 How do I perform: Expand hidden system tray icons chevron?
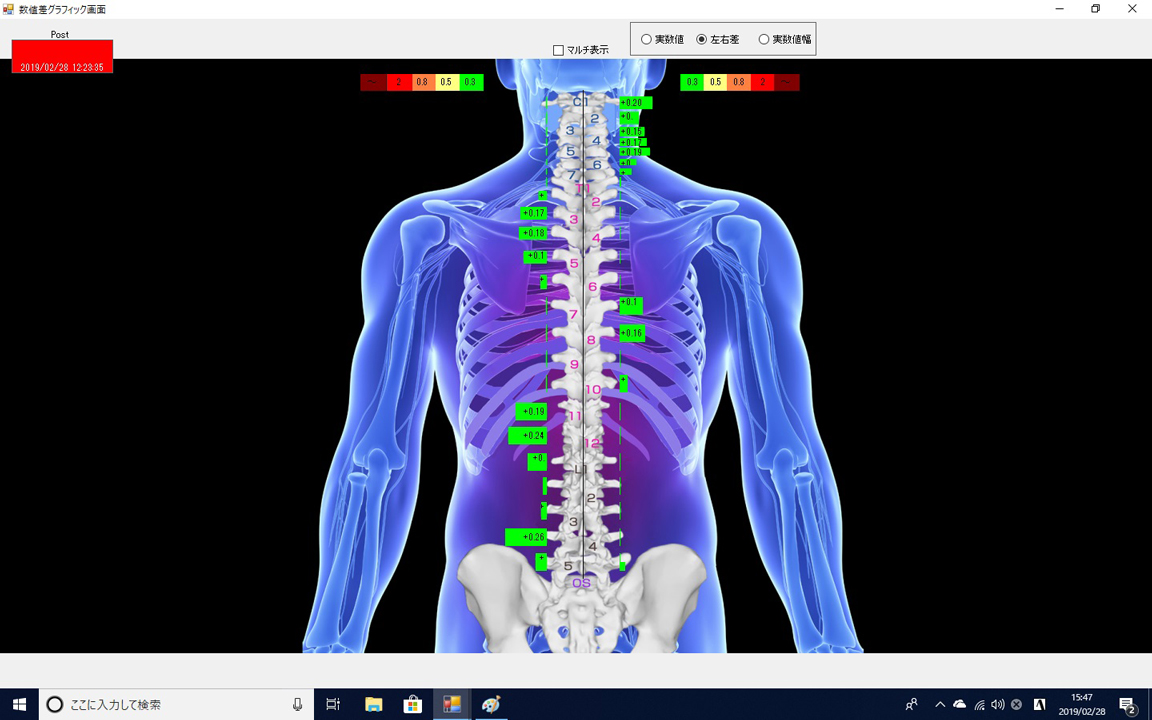940,705
